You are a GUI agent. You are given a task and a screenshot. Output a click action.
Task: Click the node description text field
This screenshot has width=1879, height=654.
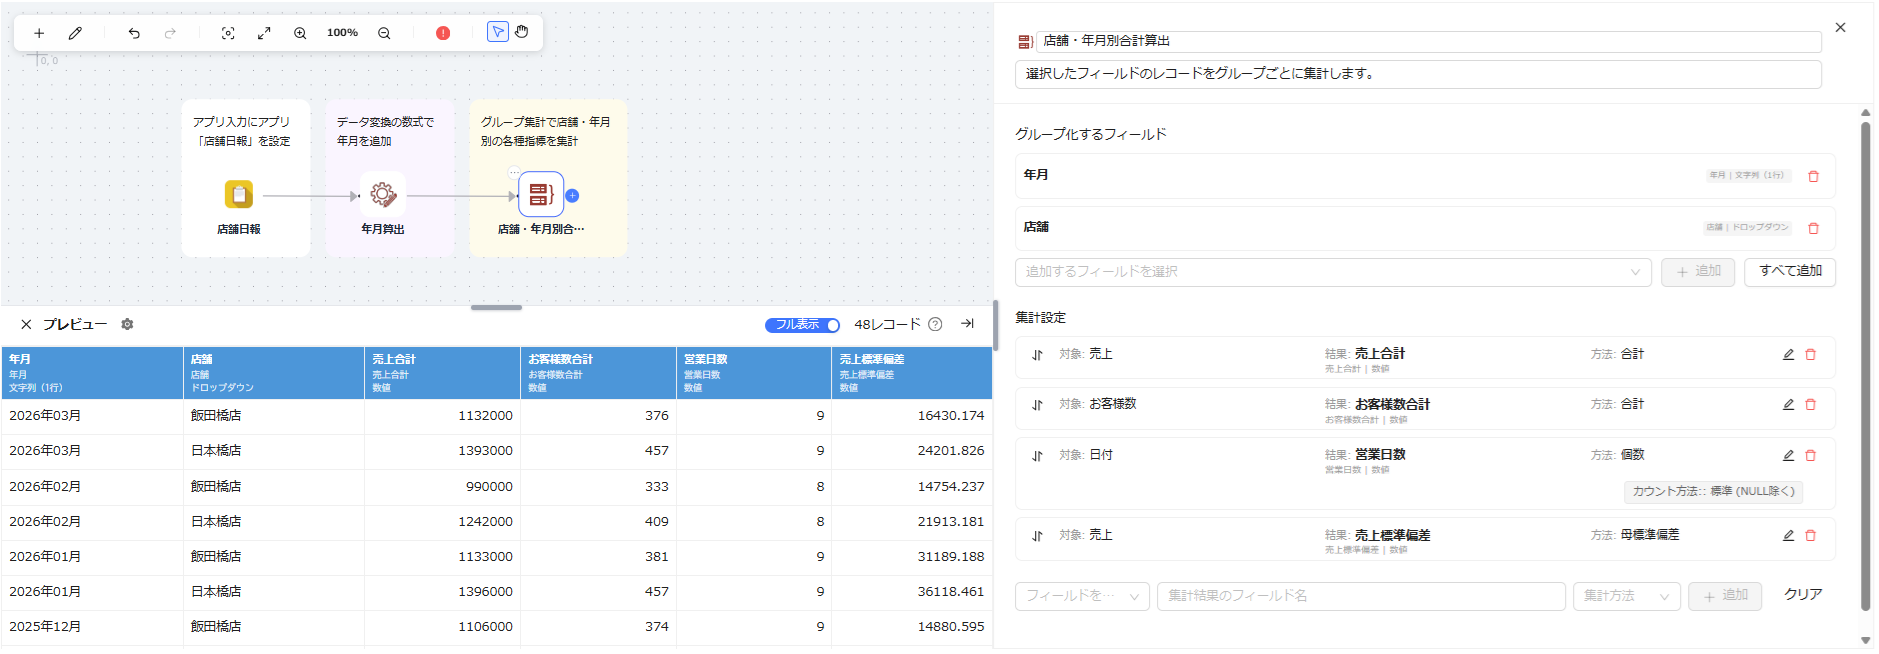click(x=1418, y=74)
